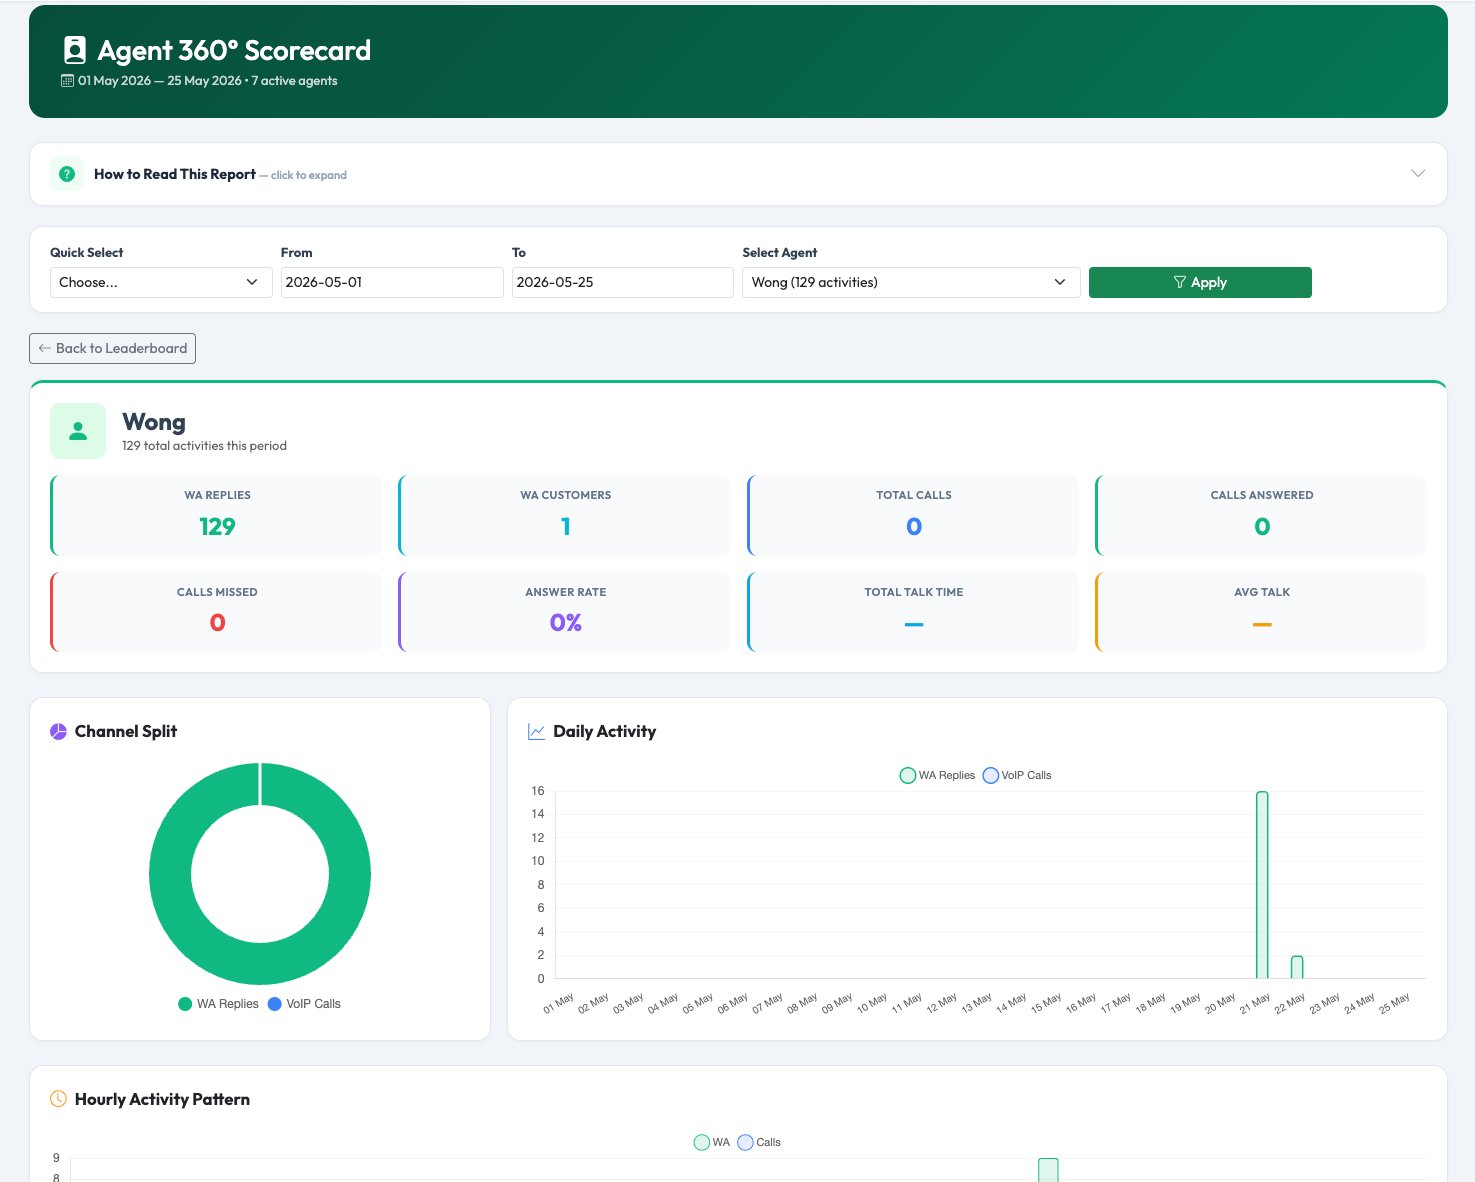Click the Agent 360° Scorecard title
This screenshot has height=1182, width=1475.
(234, 50)
